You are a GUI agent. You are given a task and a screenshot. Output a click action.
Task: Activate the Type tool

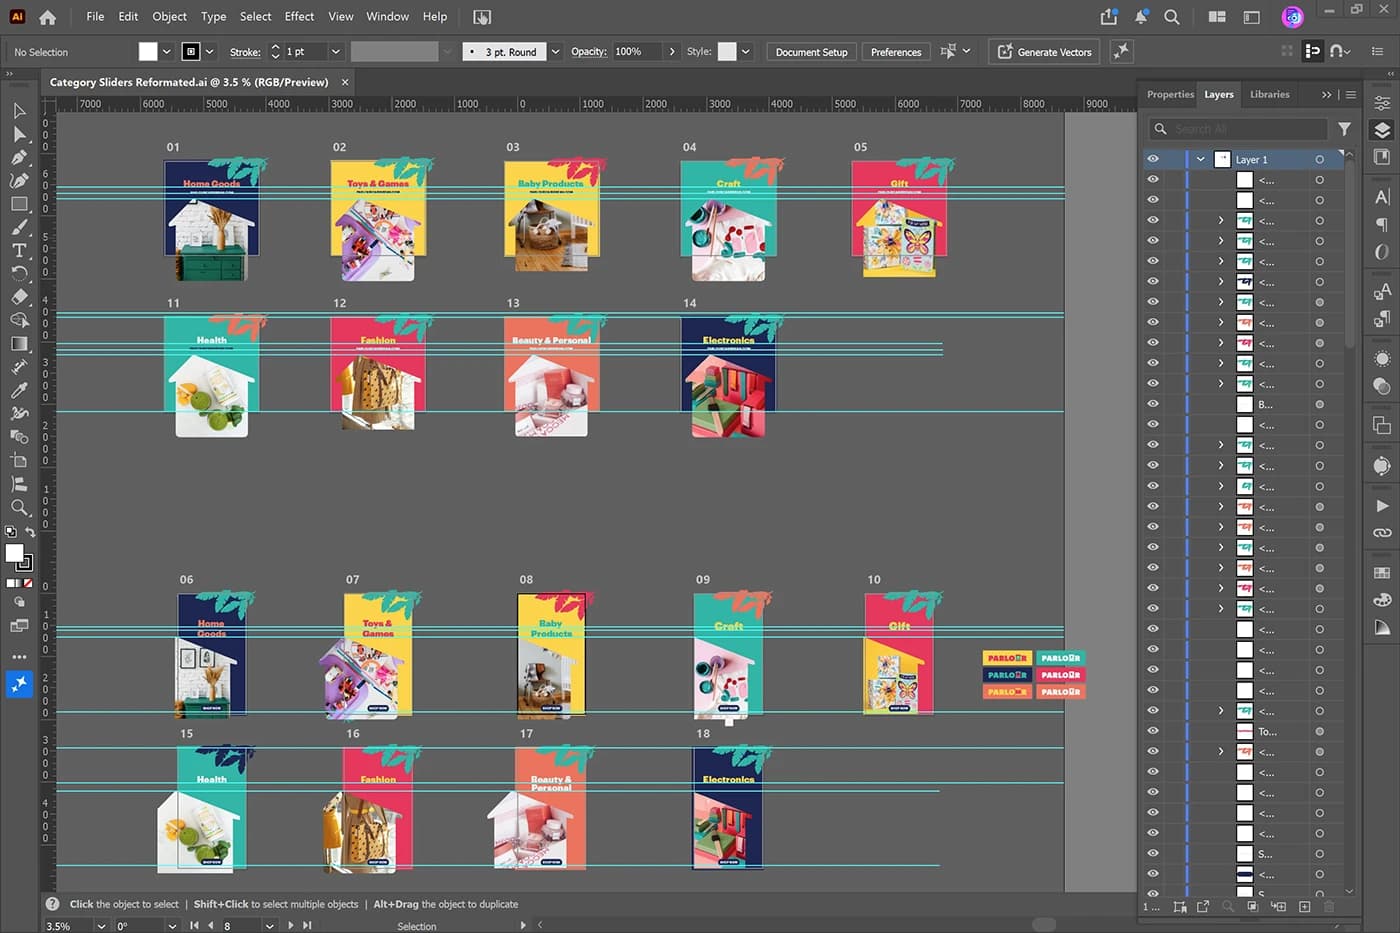point(19,250)
